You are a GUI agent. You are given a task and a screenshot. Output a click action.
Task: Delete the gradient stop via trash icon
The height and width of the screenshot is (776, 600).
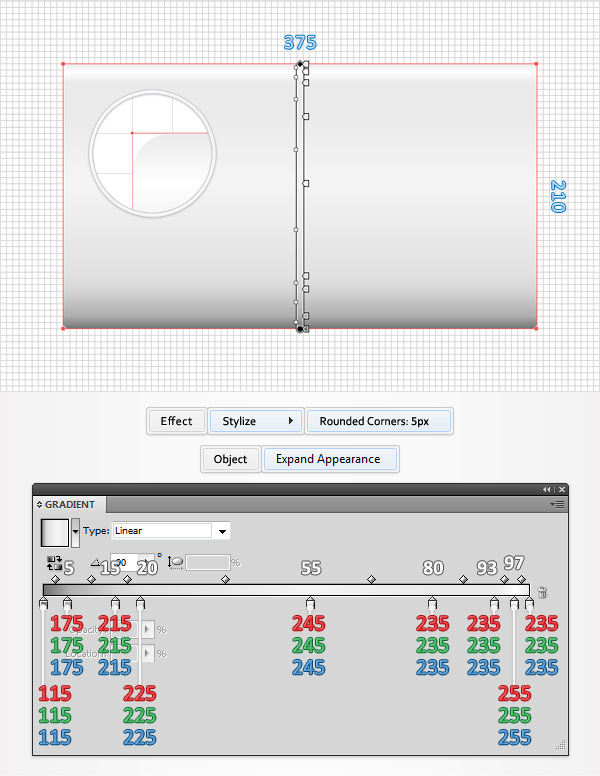[542, 592]
